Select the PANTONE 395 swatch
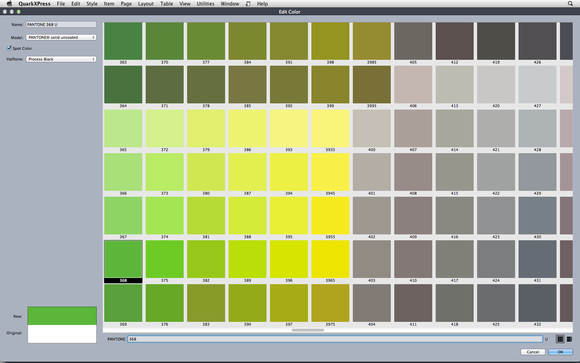Viewport: 580px width, 363px height. (289, 216)
